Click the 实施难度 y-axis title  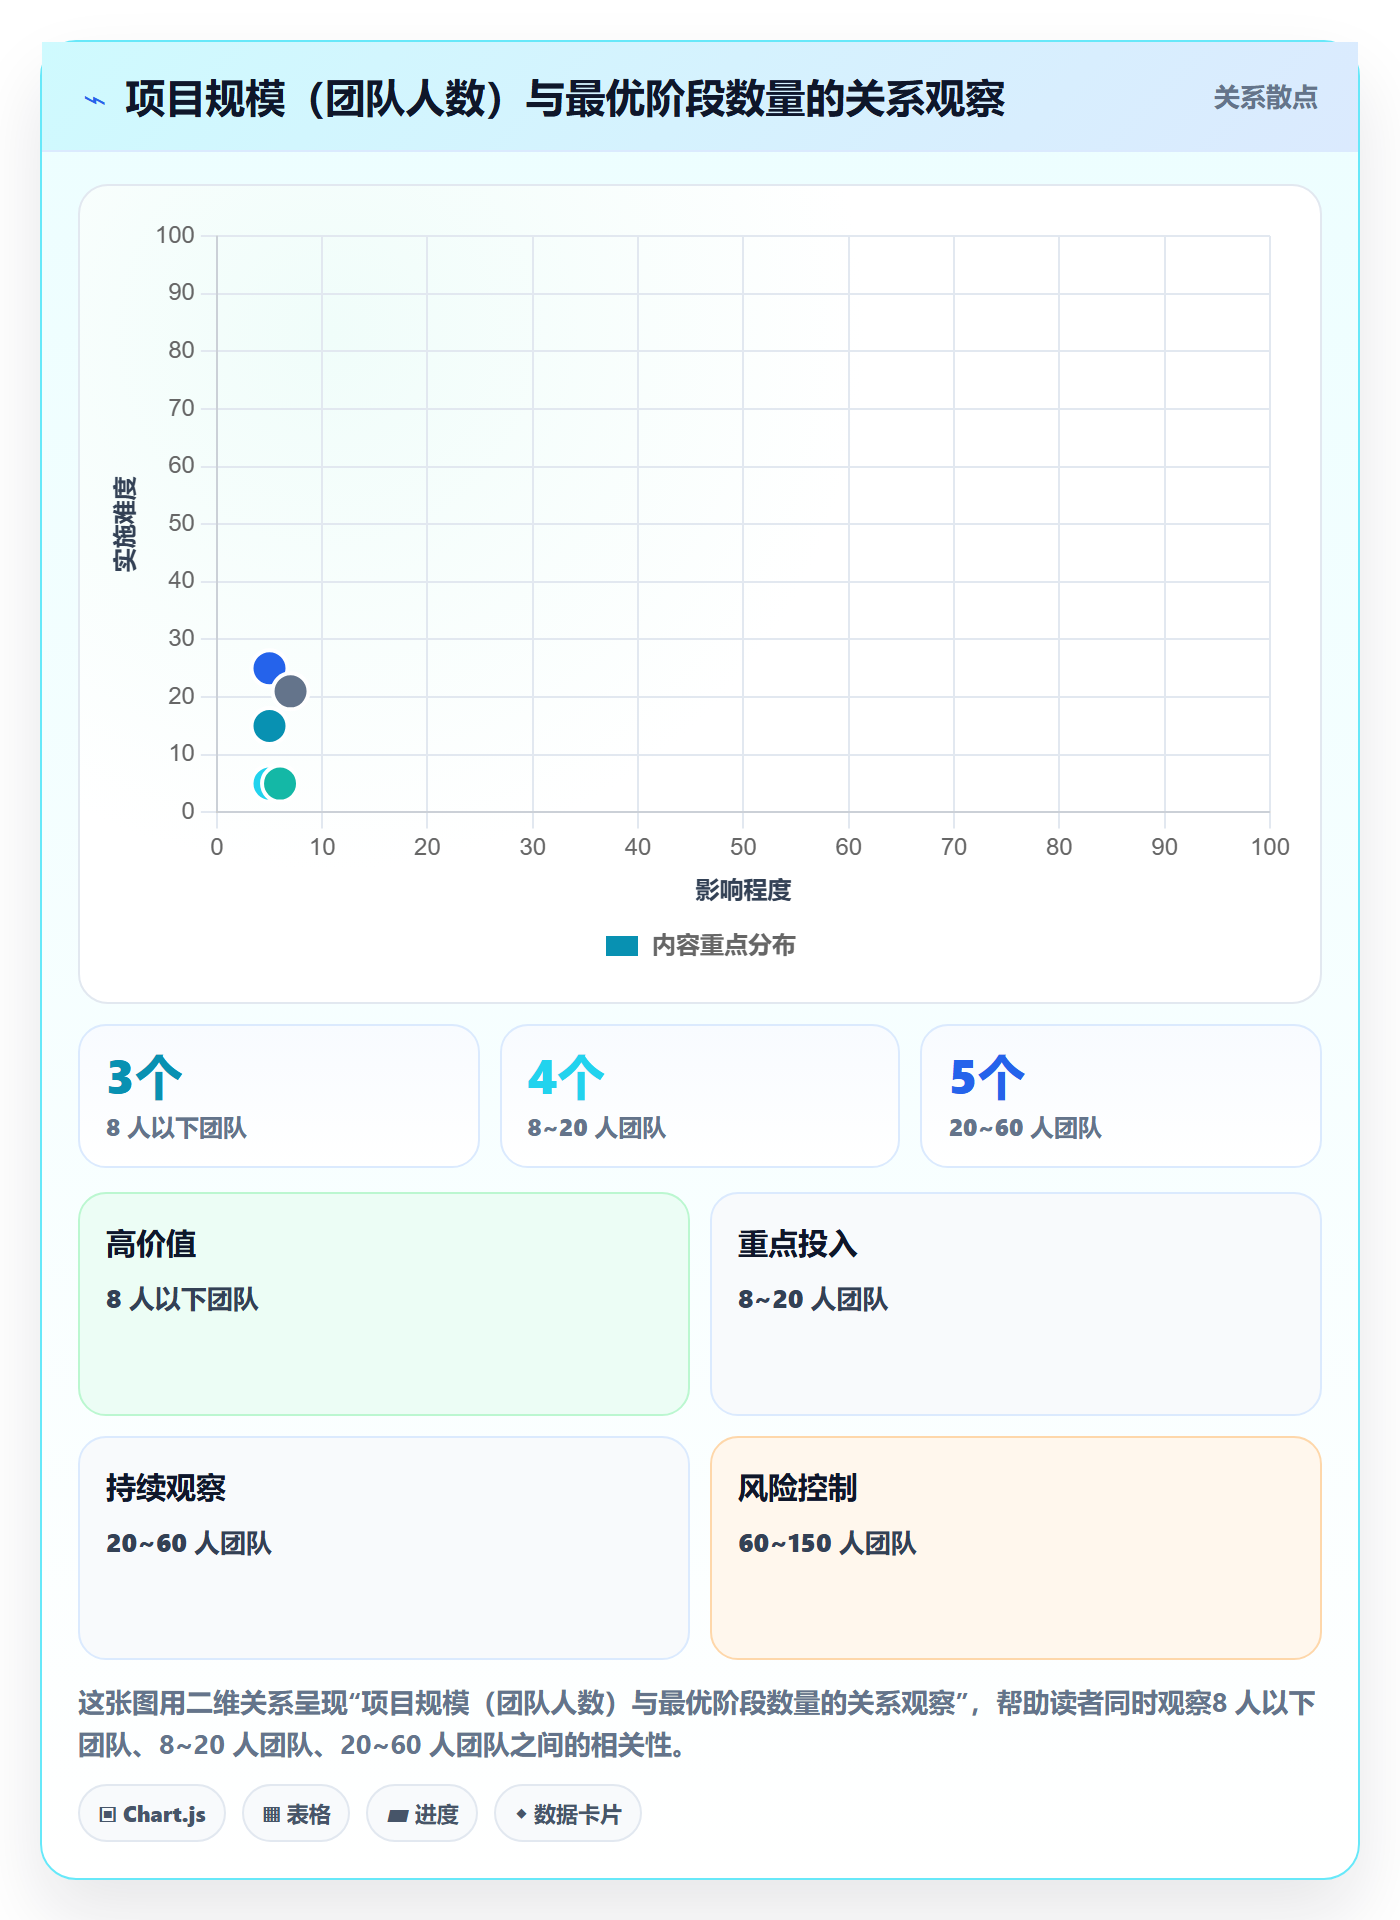click(x=125, y=524)
